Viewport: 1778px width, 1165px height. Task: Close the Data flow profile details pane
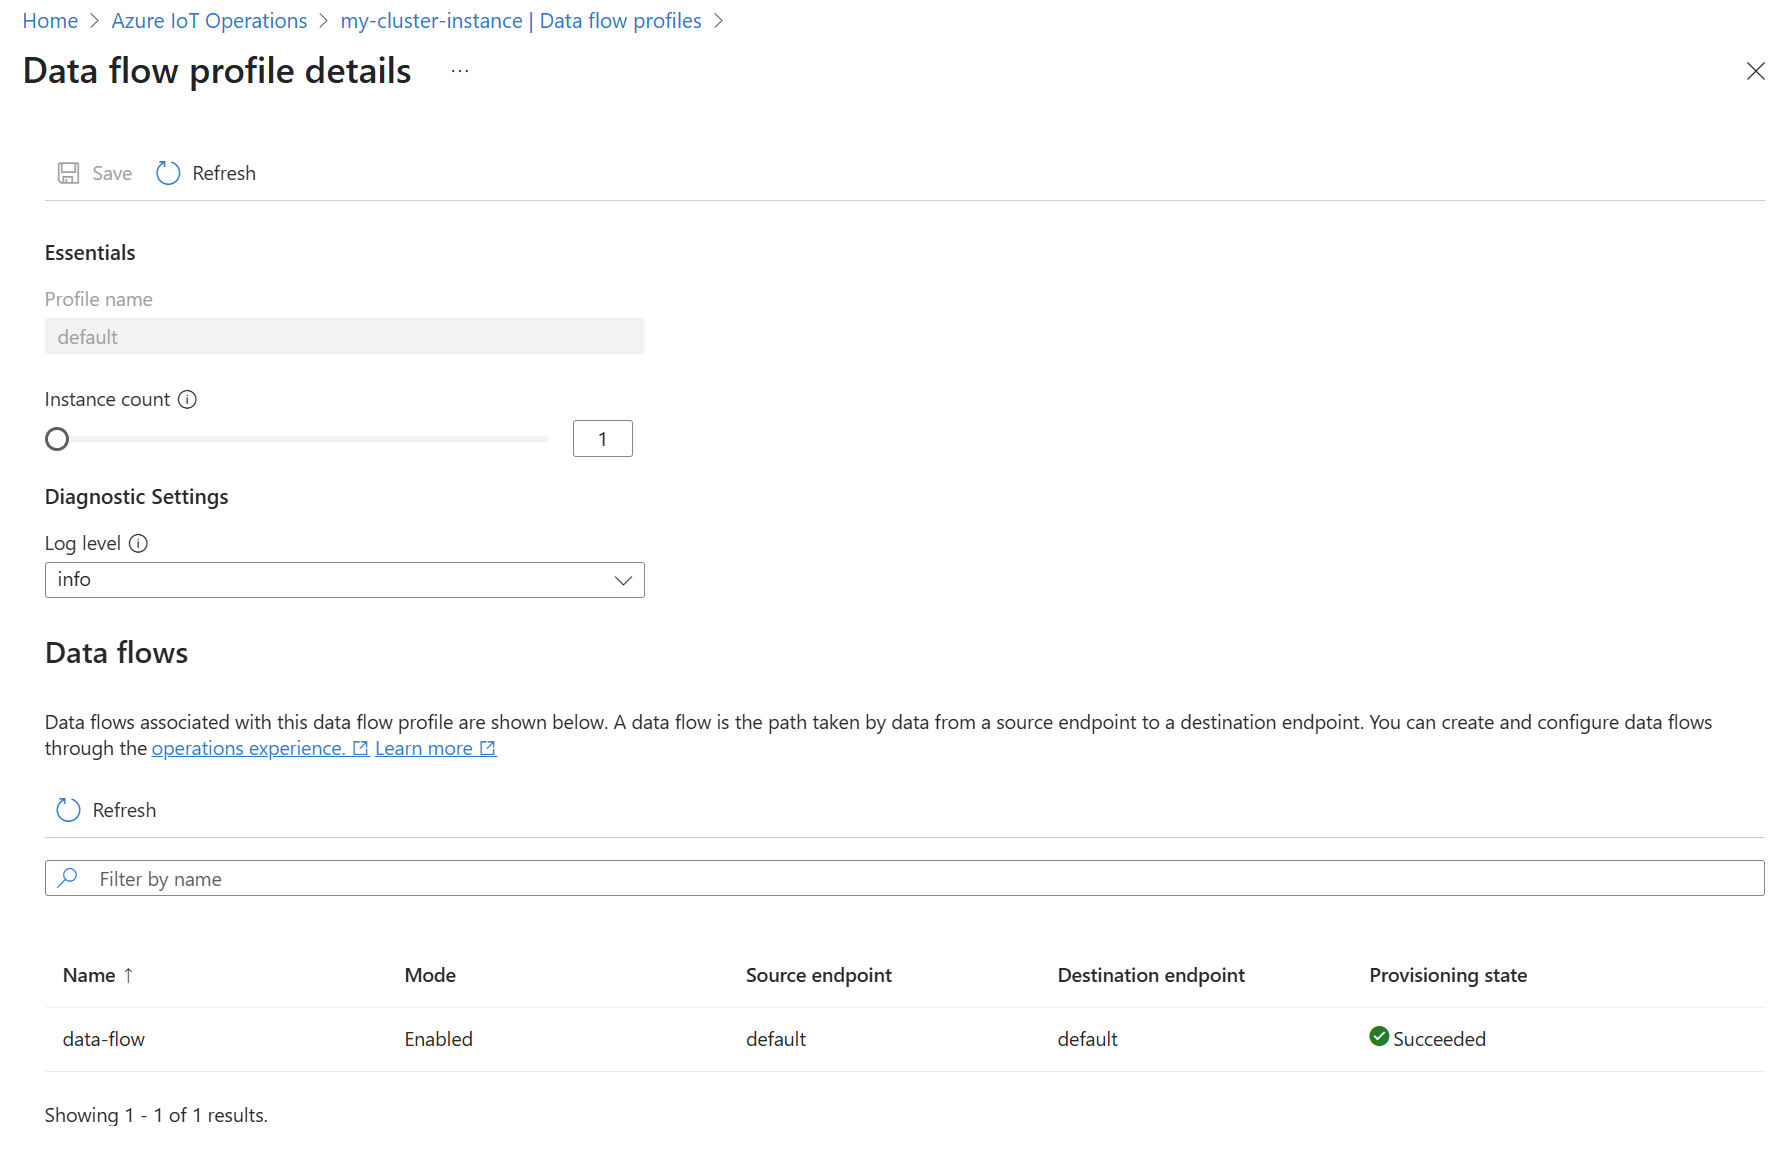(x=1756, y=71)
